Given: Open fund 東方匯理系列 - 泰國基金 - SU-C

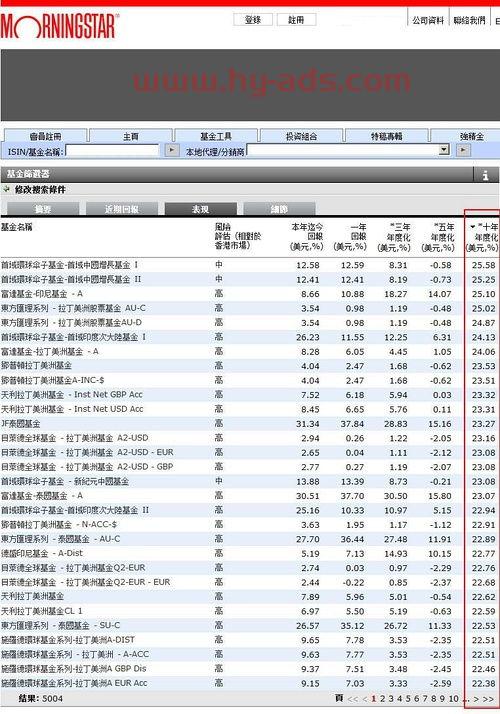Looking at the screenshot, I should click(61, 626).
